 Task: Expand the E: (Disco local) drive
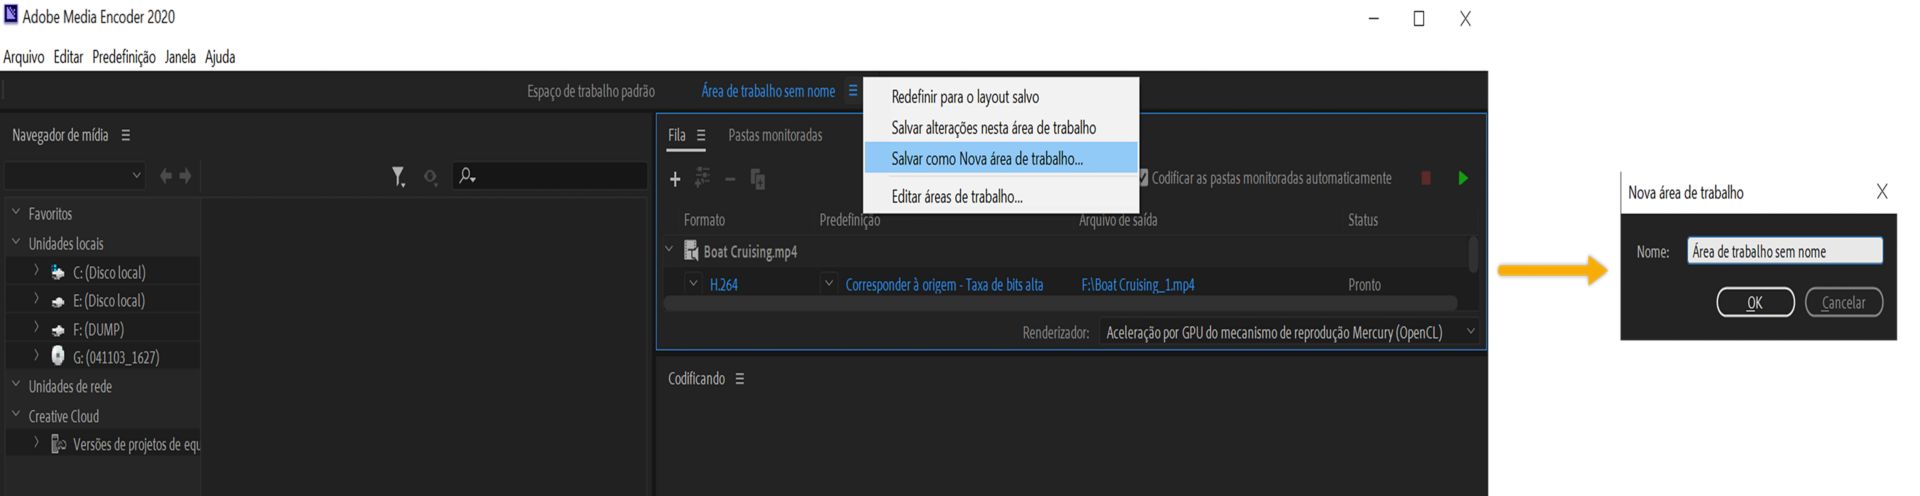[x=36, y=299]
